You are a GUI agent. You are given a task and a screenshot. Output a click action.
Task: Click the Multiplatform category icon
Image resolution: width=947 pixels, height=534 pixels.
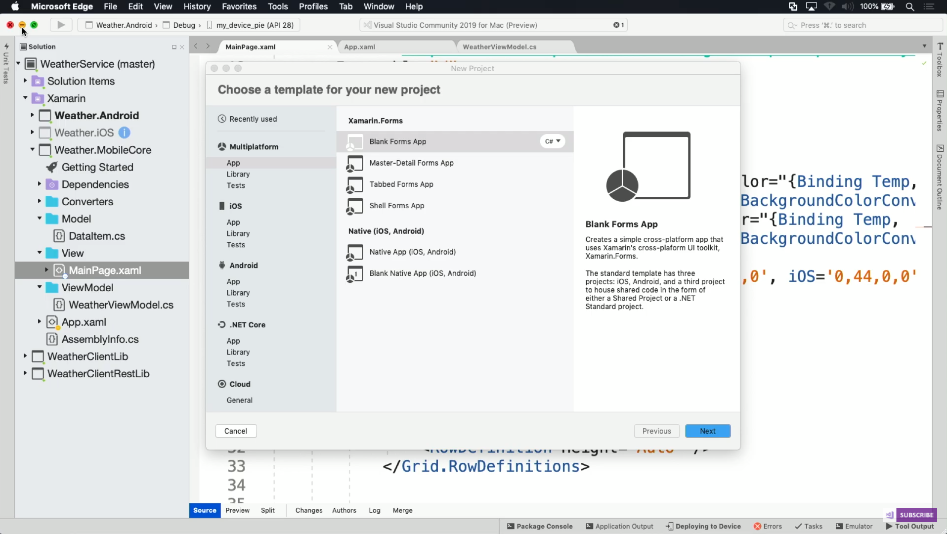[x=222, y=147]
